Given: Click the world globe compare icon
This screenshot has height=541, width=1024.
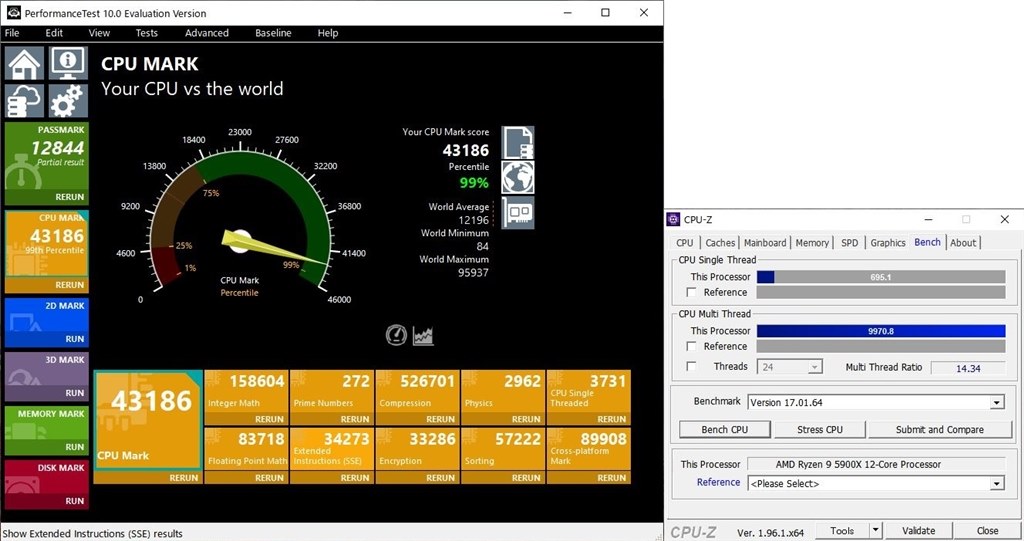Looking at the screenshot, I should [518, 177].
